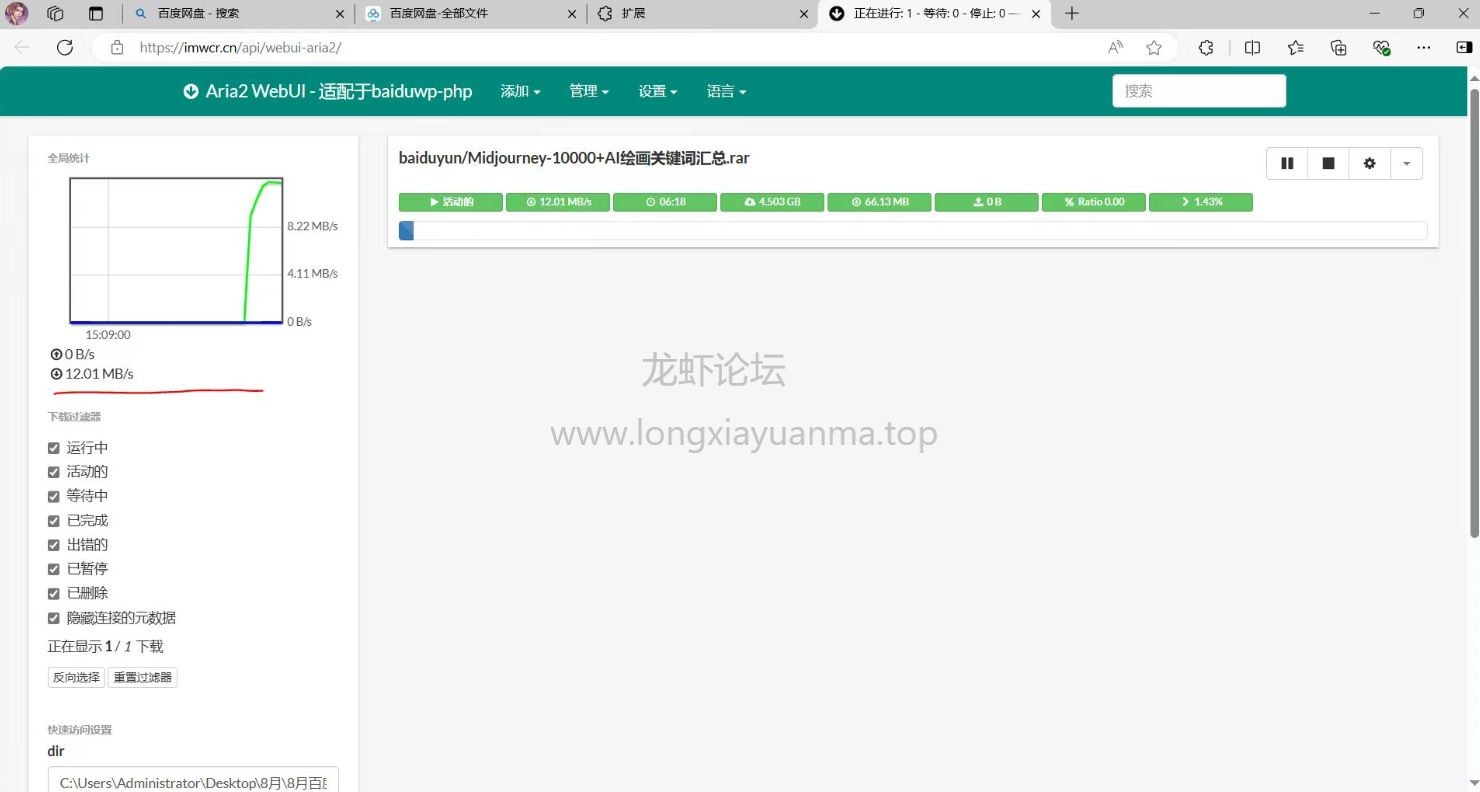This screenshot has width=1480, height=792.
Task: Click the 66.13 MB downloaded badge
Action: pyautogui.click(x=879, y=202)
